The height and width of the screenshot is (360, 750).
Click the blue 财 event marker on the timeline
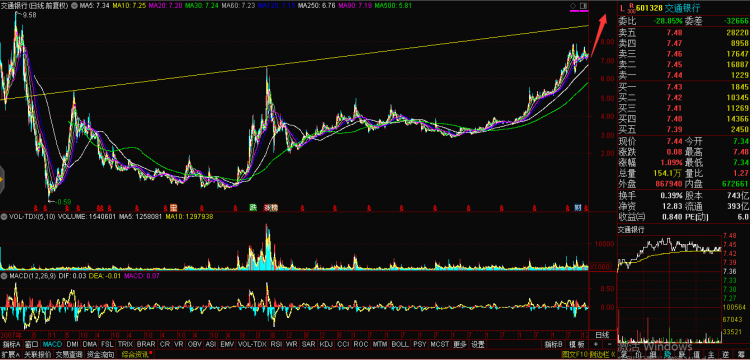pyautogui.click(x=578, y=207)
